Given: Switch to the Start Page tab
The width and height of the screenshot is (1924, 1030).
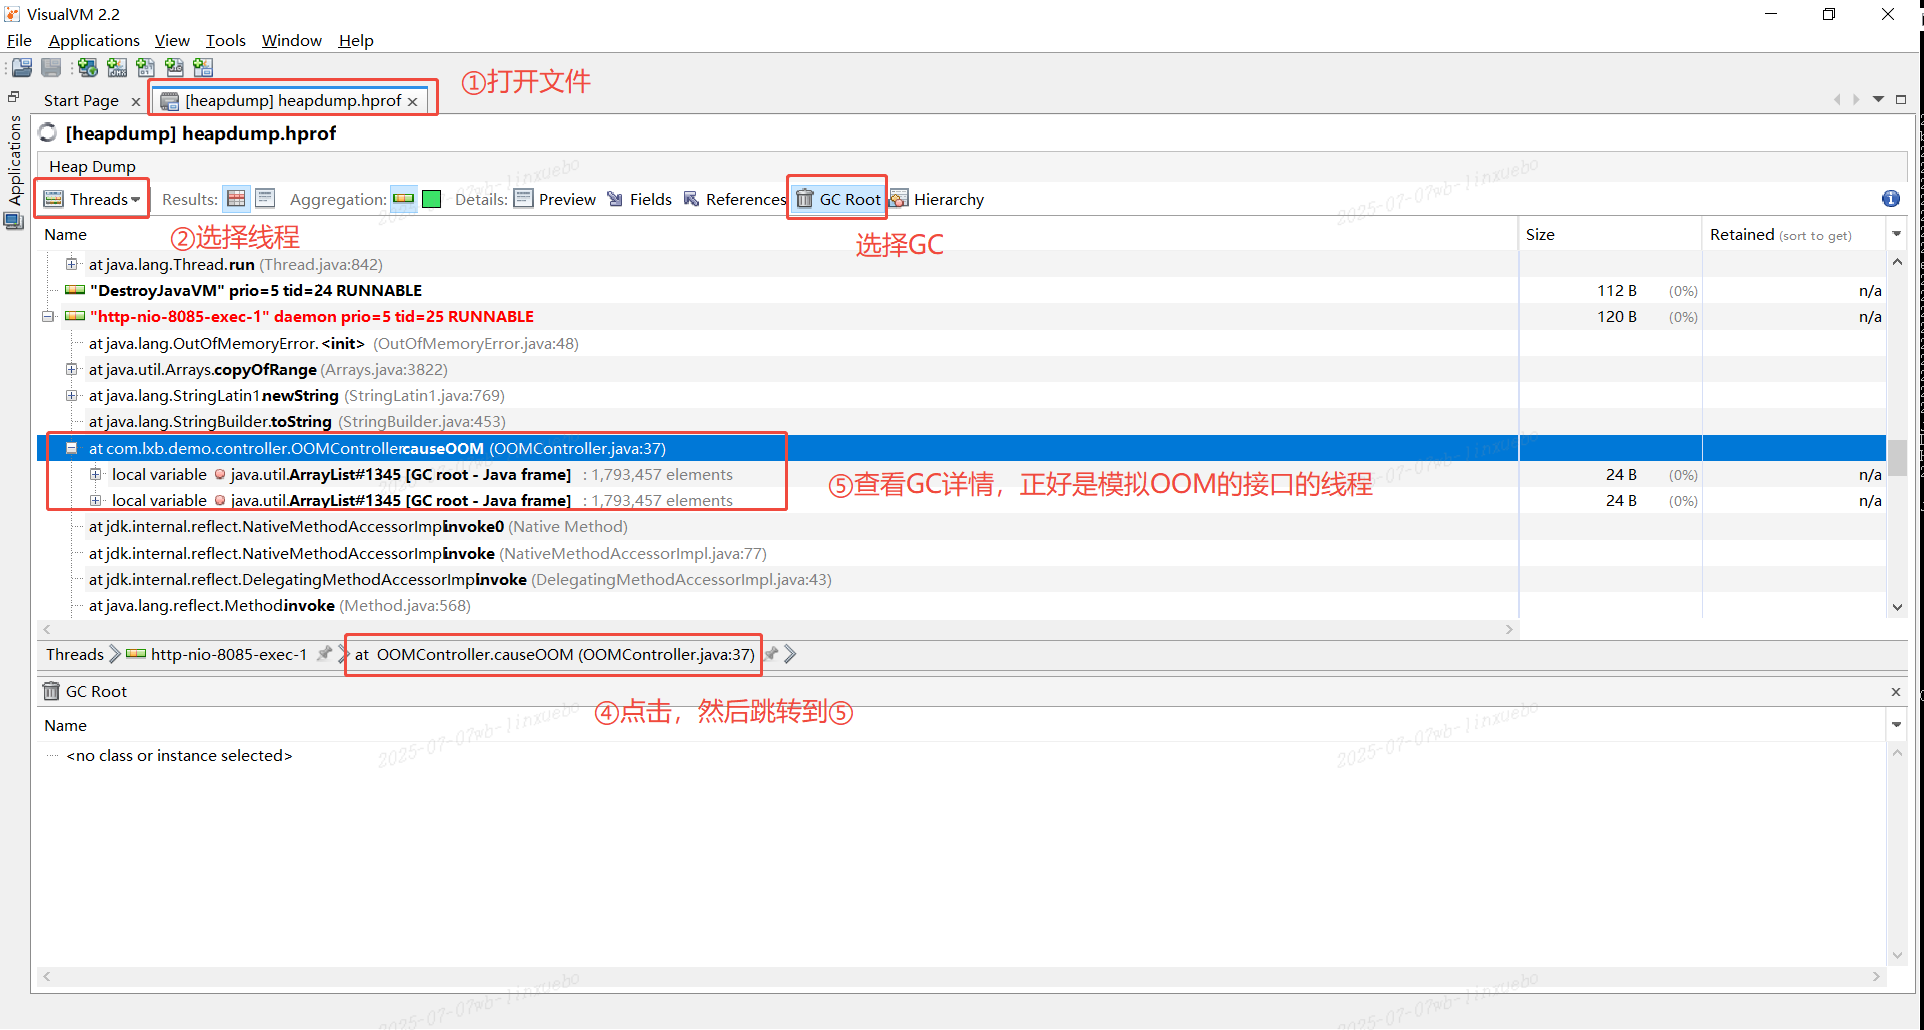Looking at the screenshot, I should tap(80, 100).
